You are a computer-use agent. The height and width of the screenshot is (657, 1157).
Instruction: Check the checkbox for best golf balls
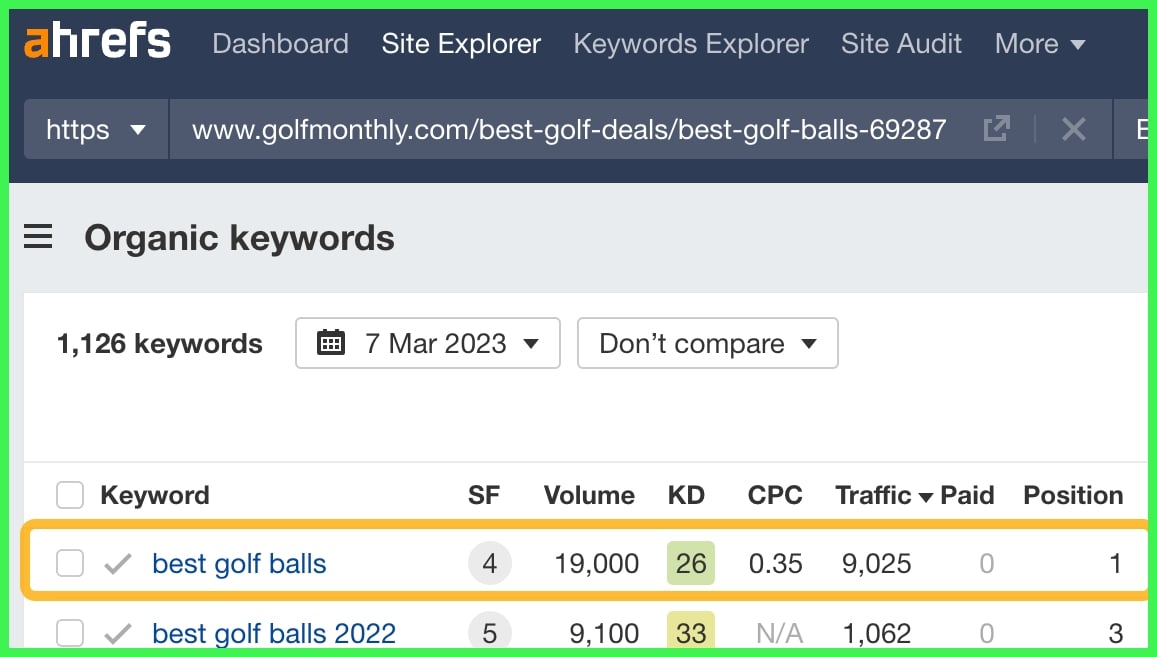pos(69,563)
